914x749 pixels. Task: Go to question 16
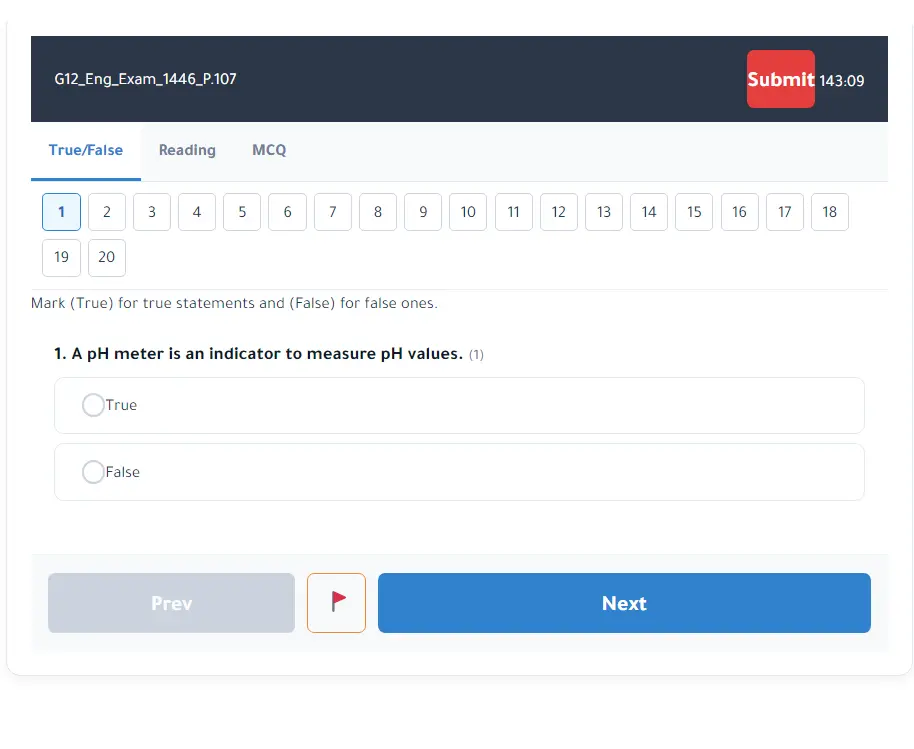point(739,212)
